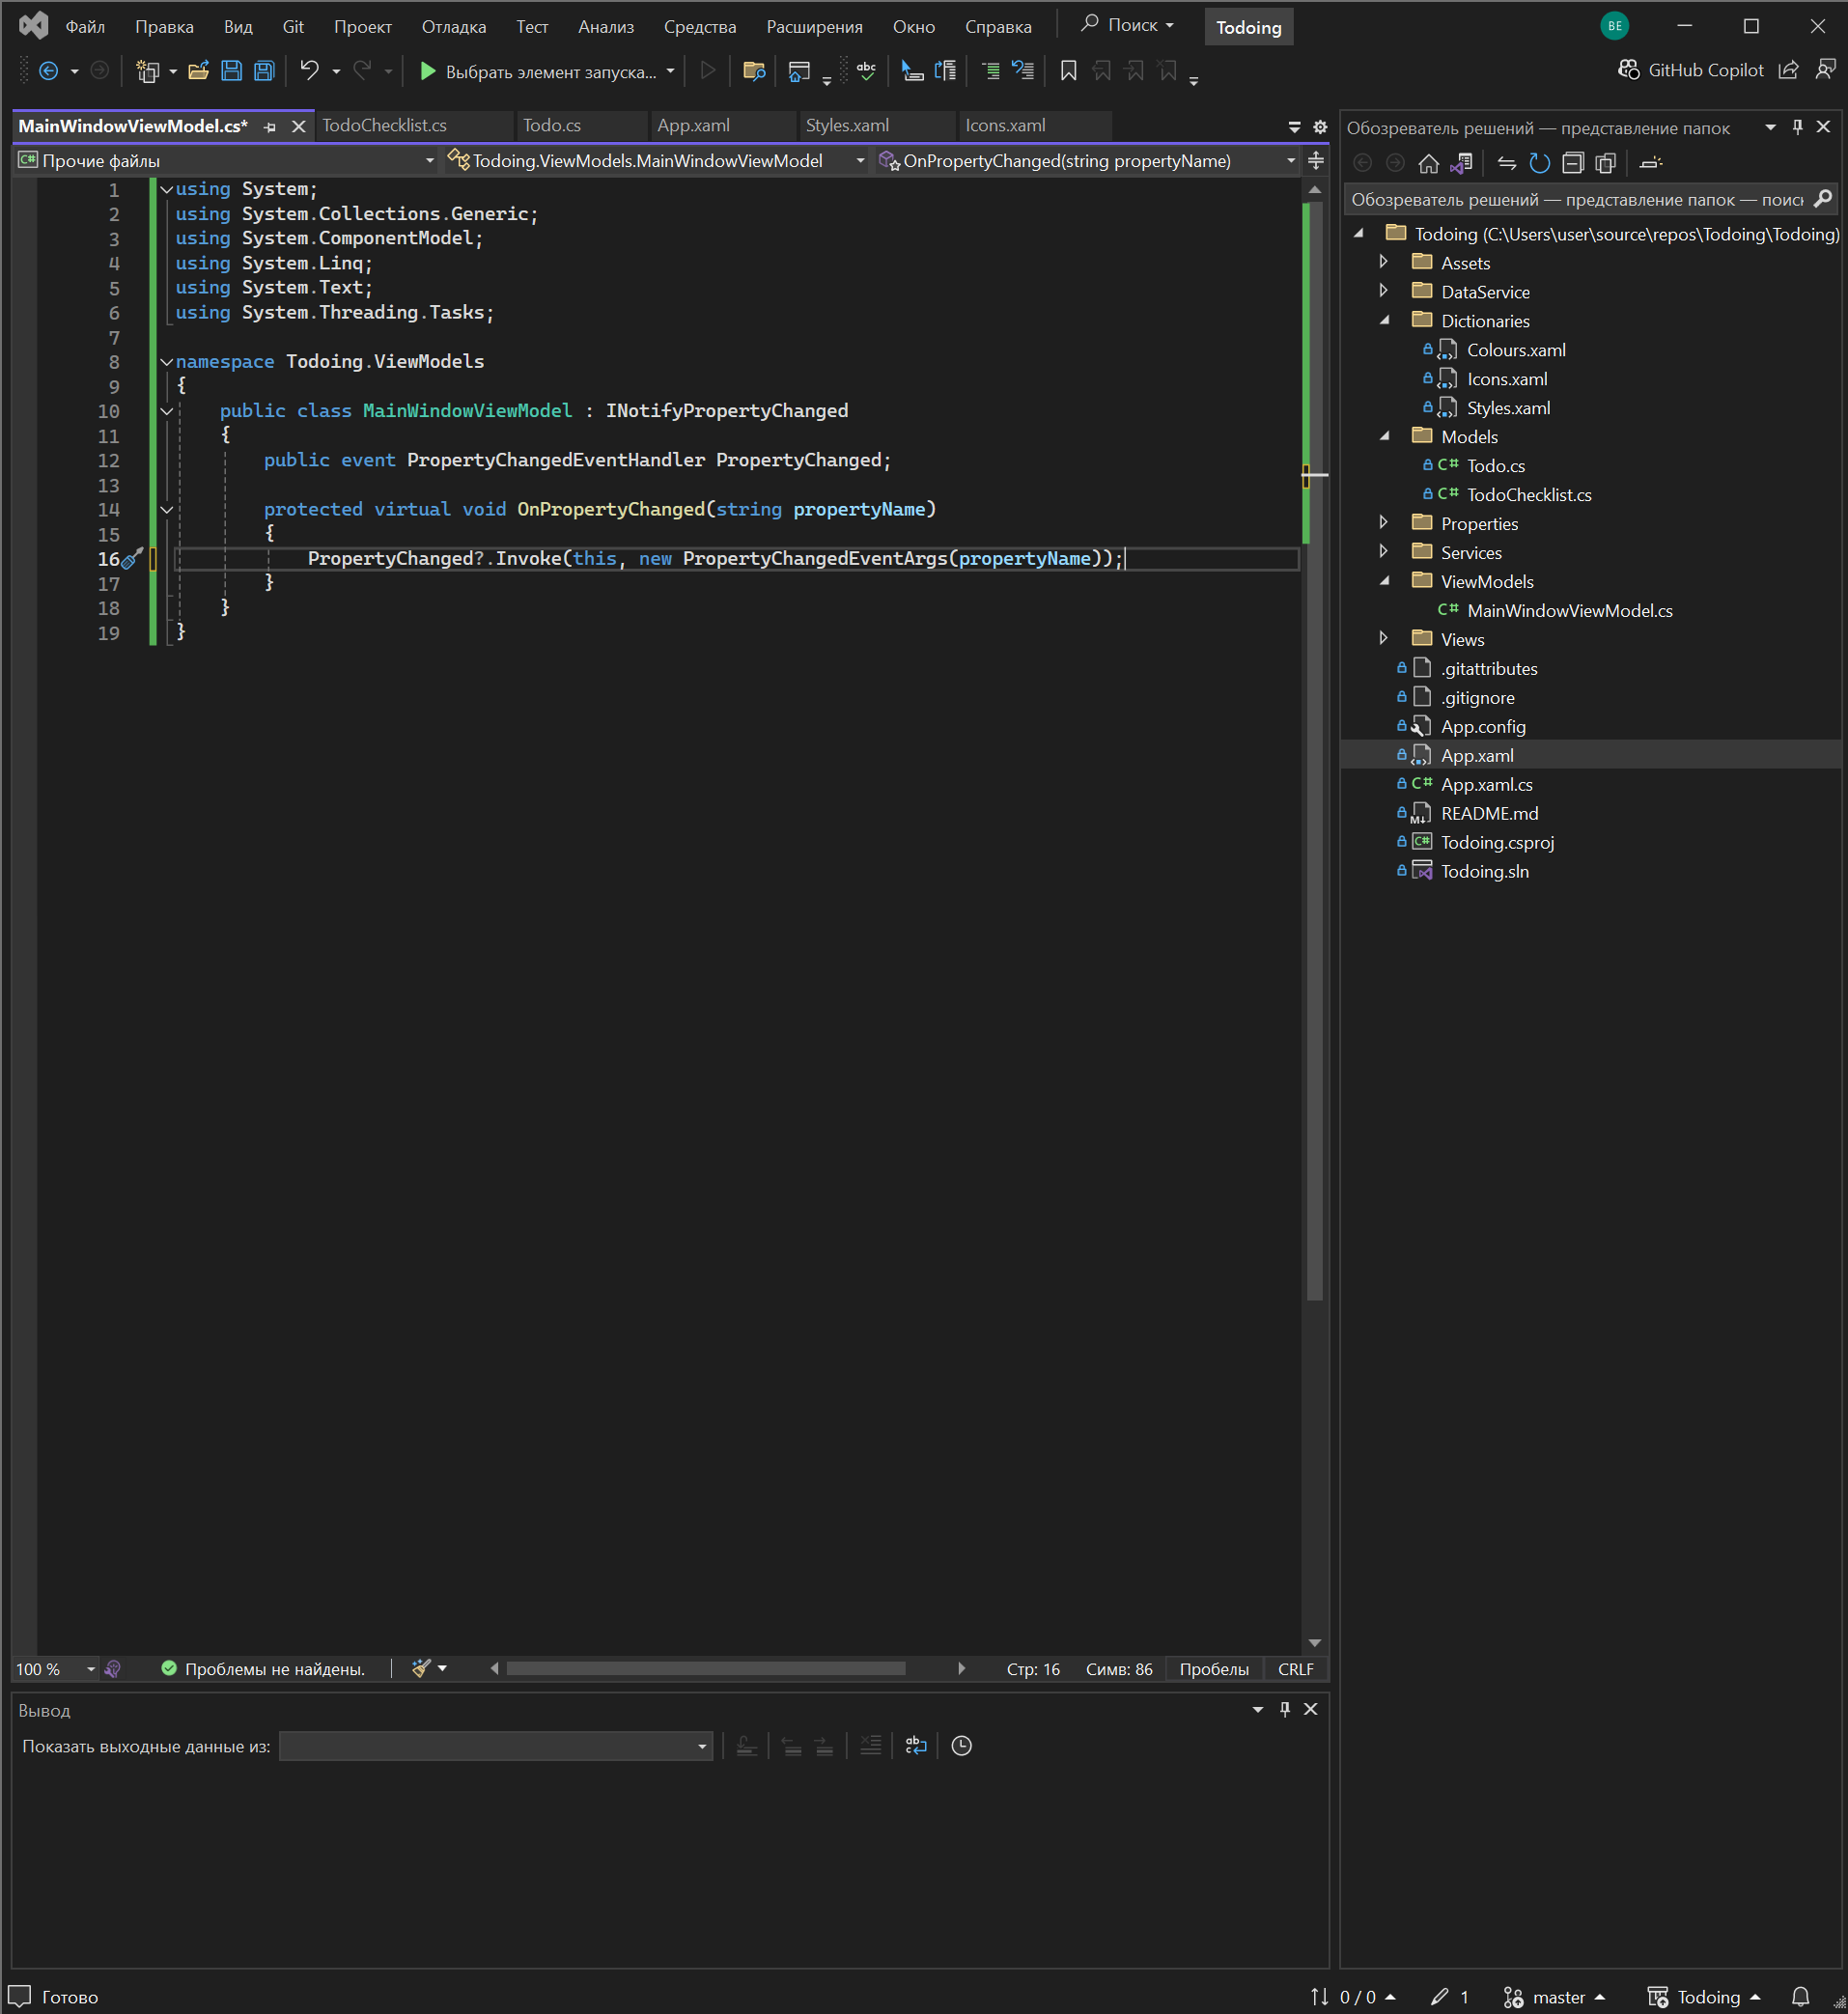Click the Home icon in Solution Explorer
This screenshot has height=2014, width=1848.
pos(1428,163)
